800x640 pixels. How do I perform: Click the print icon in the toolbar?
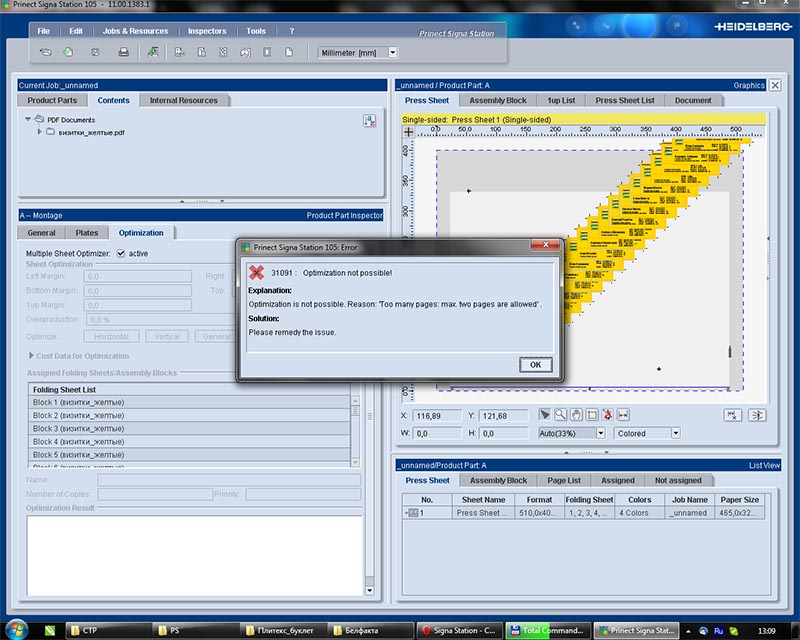[x=124, y=51]
